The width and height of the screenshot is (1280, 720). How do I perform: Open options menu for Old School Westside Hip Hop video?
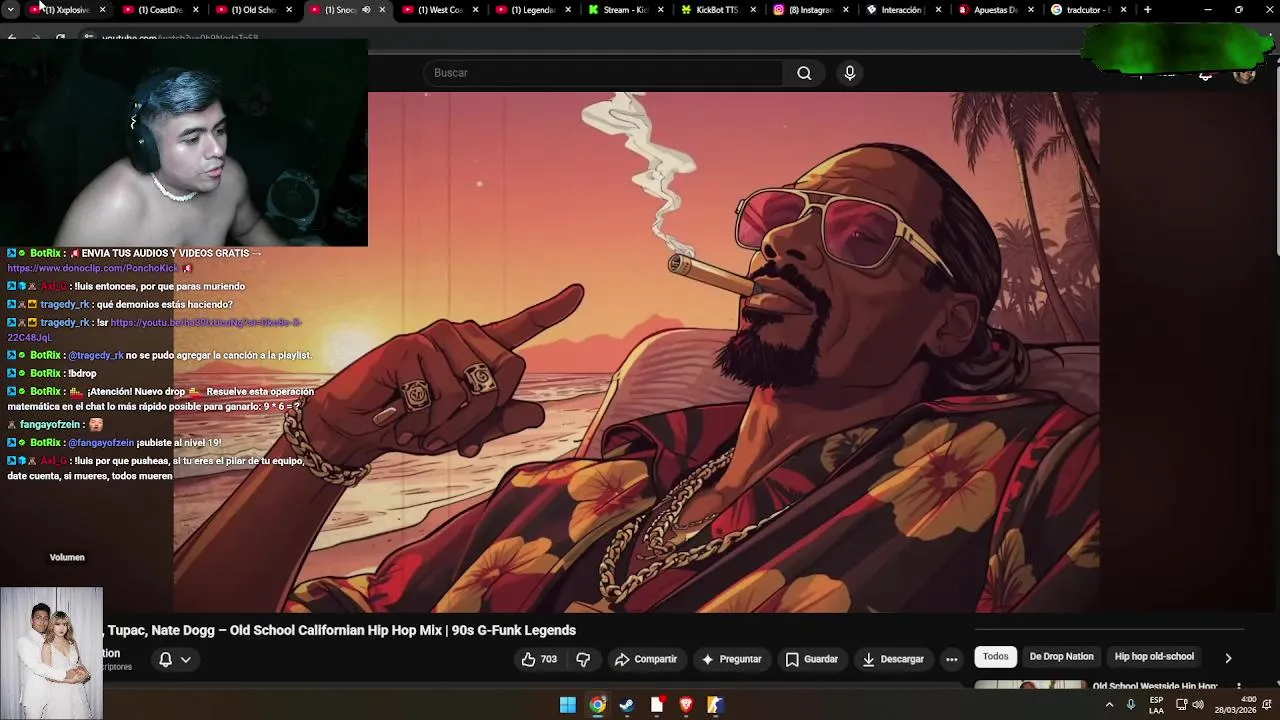(1239, 687)
